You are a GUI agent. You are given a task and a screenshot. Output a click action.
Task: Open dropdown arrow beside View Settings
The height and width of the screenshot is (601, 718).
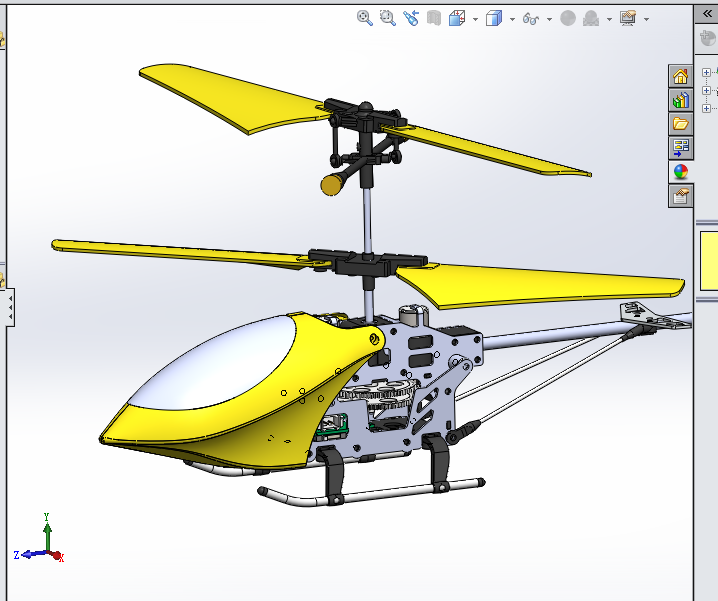(647, 19)
